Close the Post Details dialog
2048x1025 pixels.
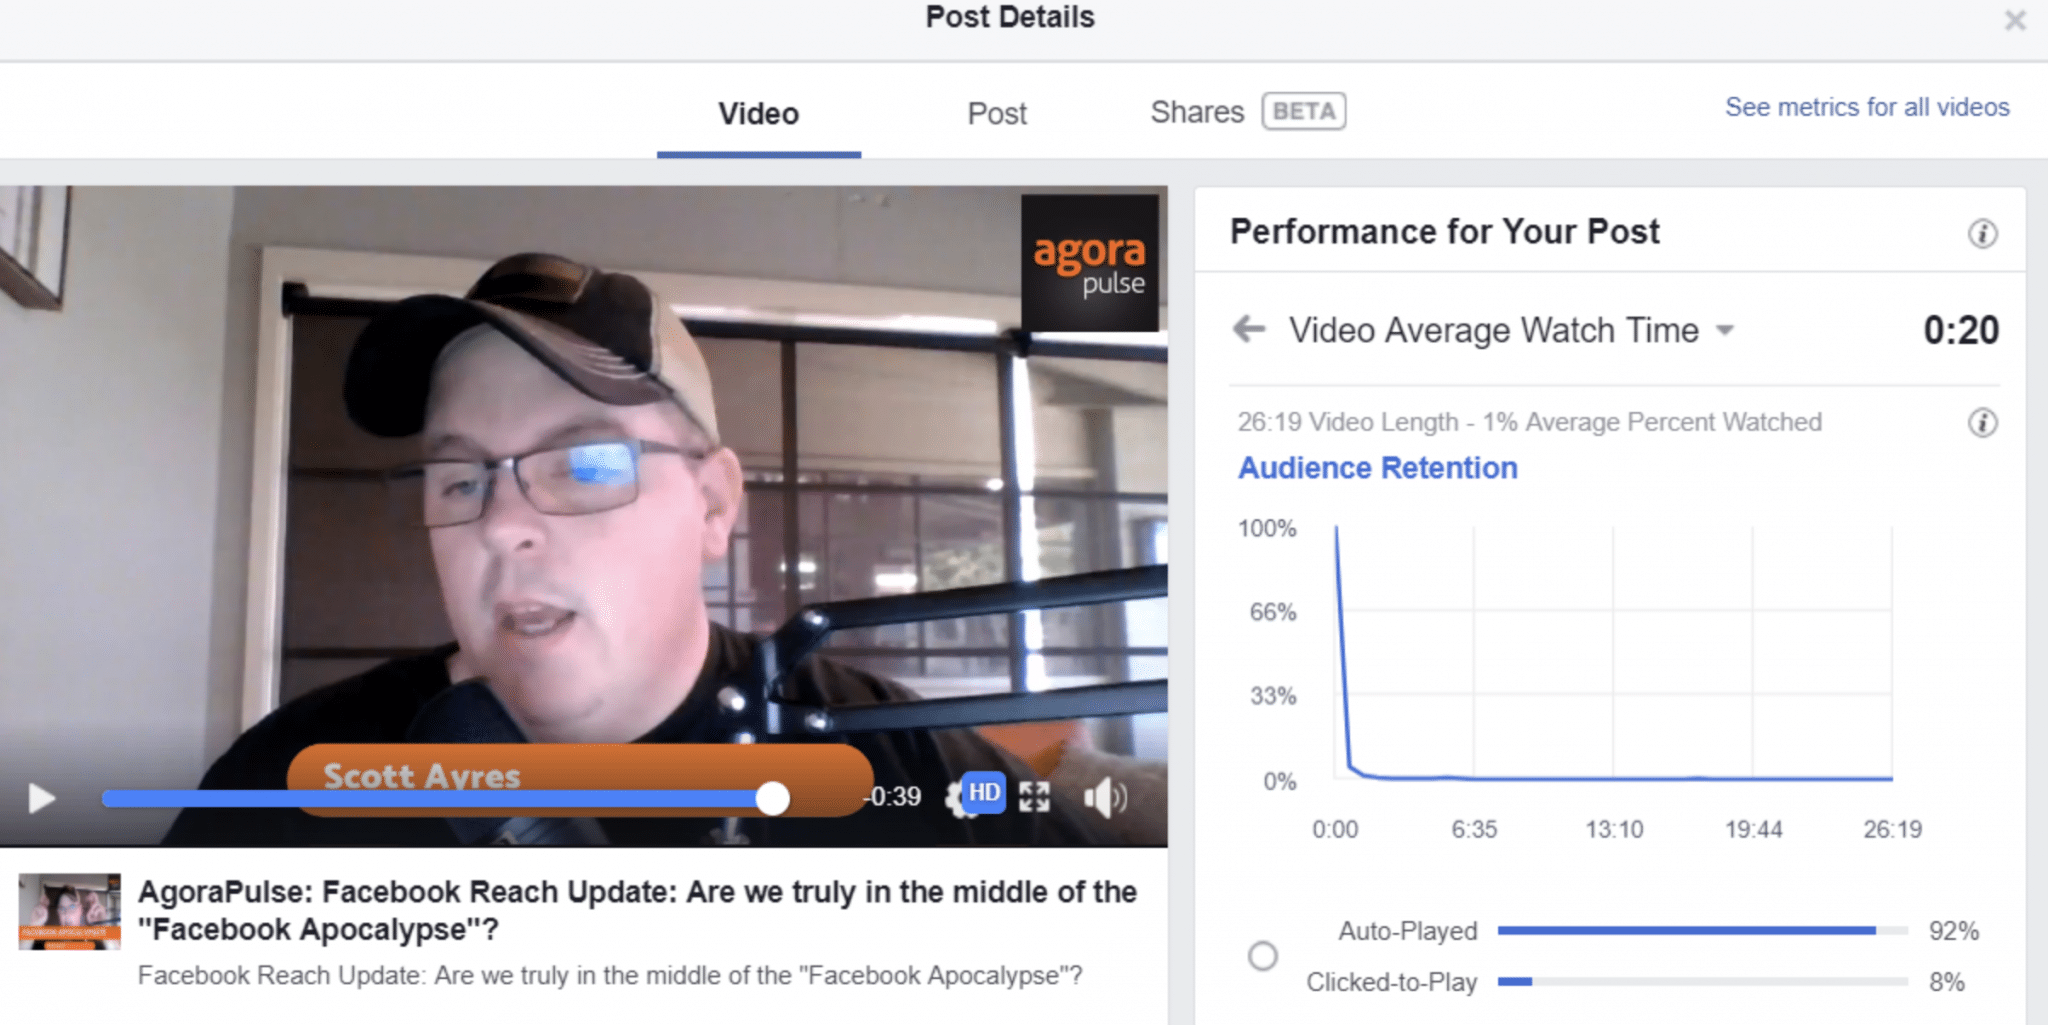2015,20
